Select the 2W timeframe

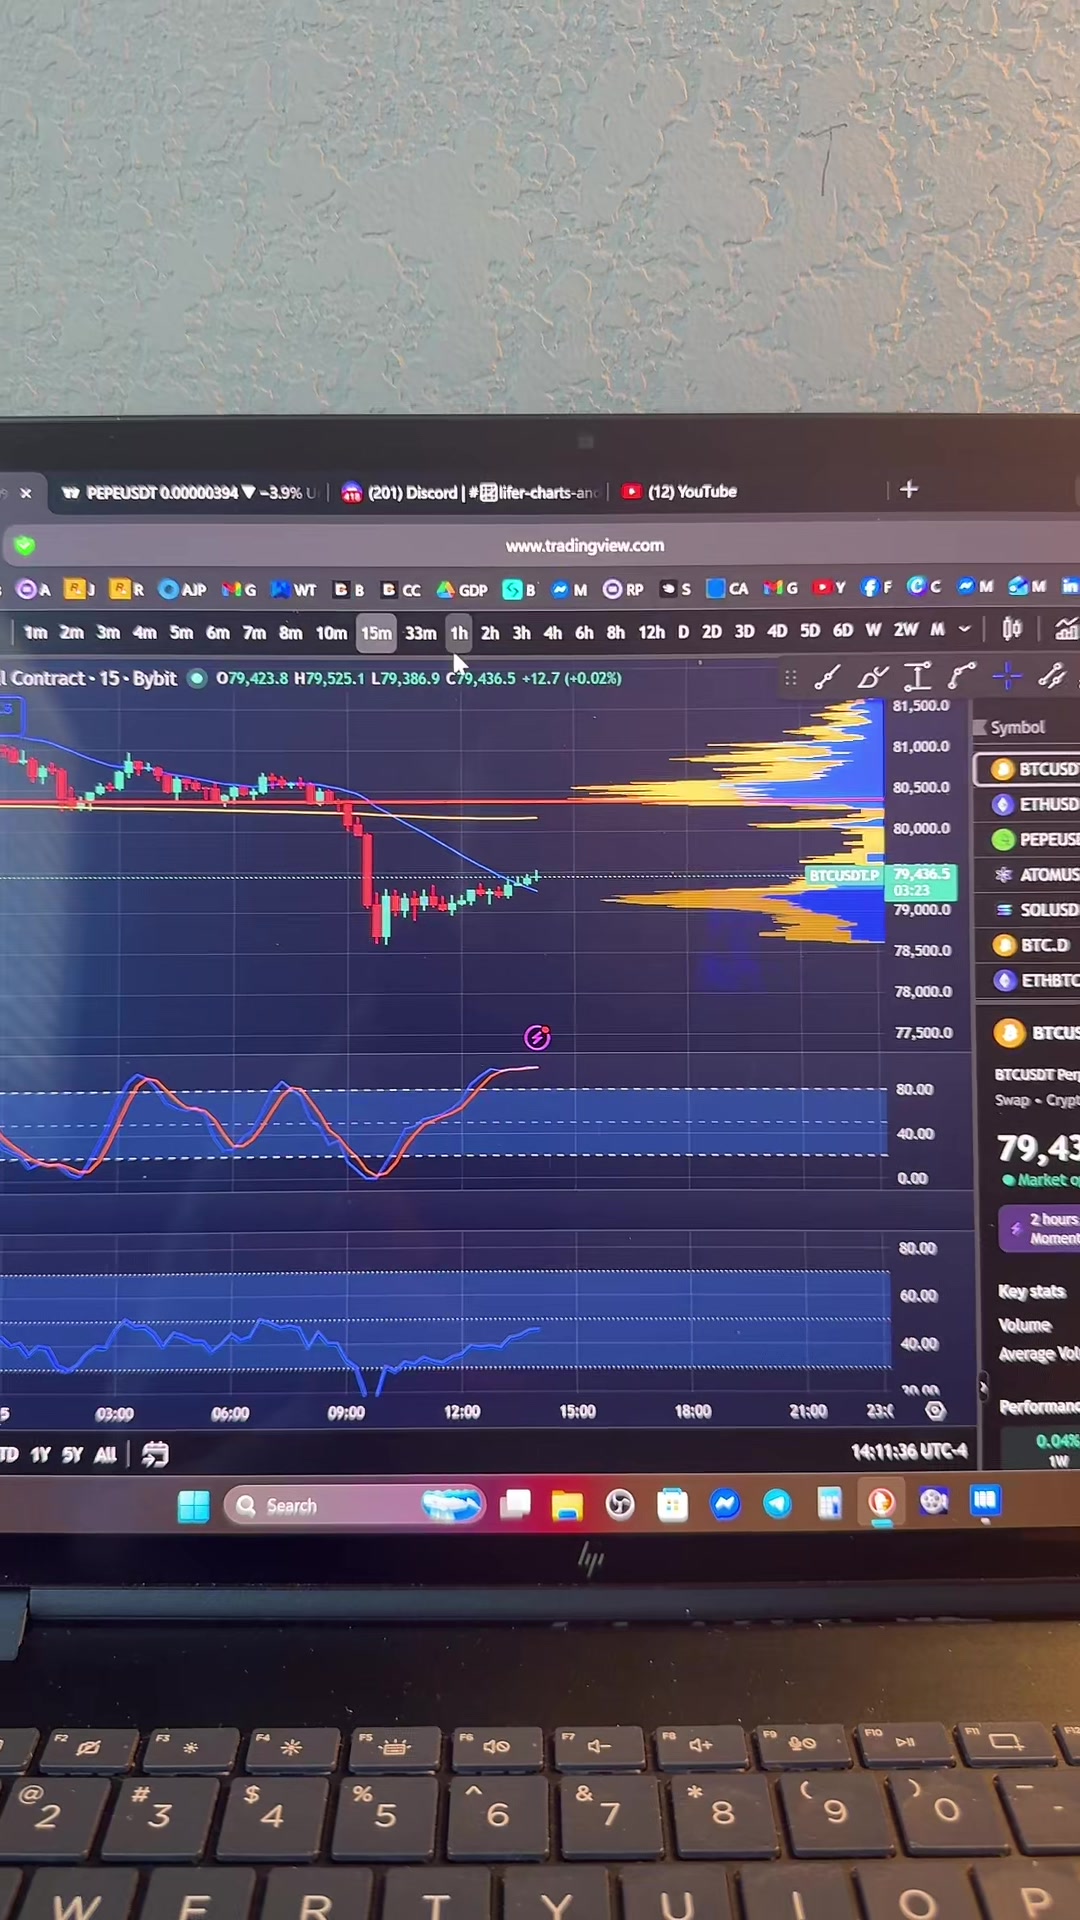tap(905, 629)
